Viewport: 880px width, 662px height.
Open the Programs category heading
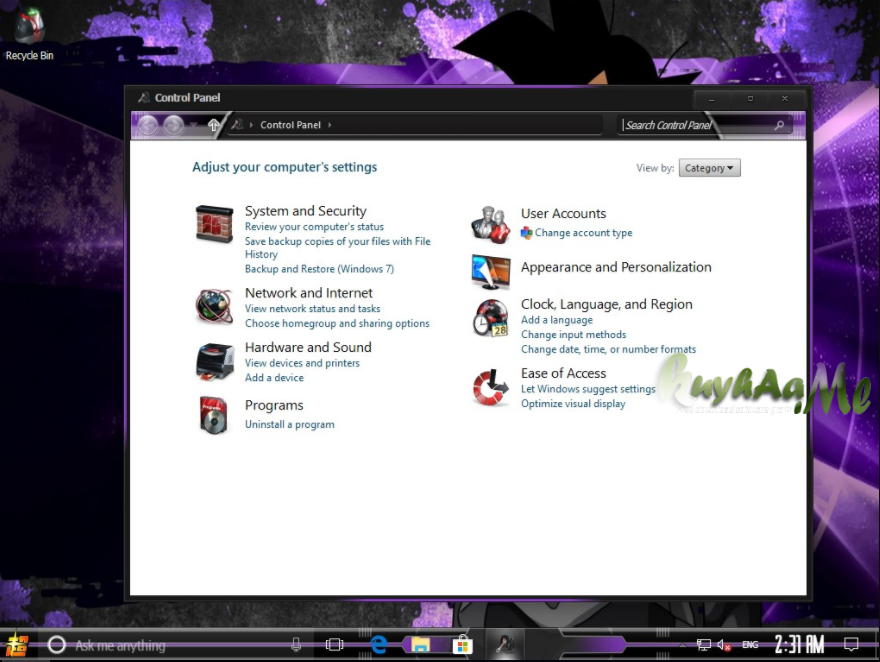coord(274,405)
